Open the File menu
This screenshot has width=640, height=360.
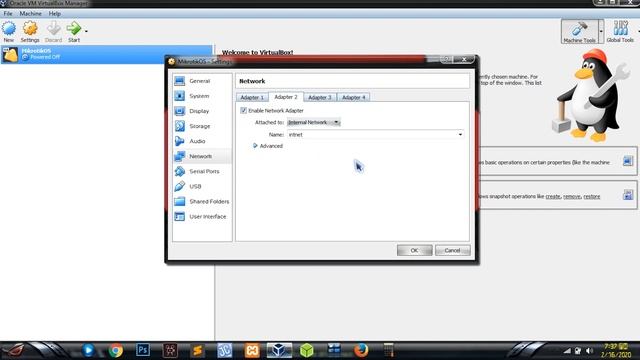[x=8, y=13]
